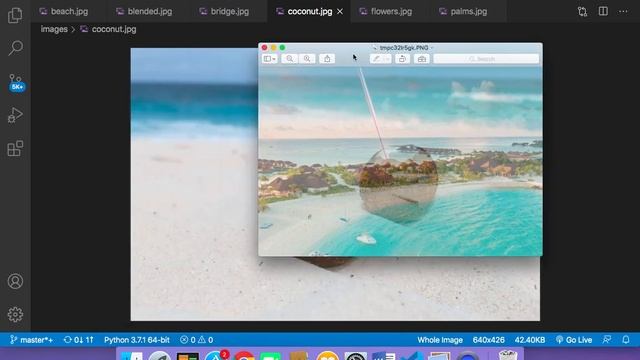This screenshot has height=360, width=640.
Task: Open the App Store icon in Dock
Action: (x=216, y=355)
